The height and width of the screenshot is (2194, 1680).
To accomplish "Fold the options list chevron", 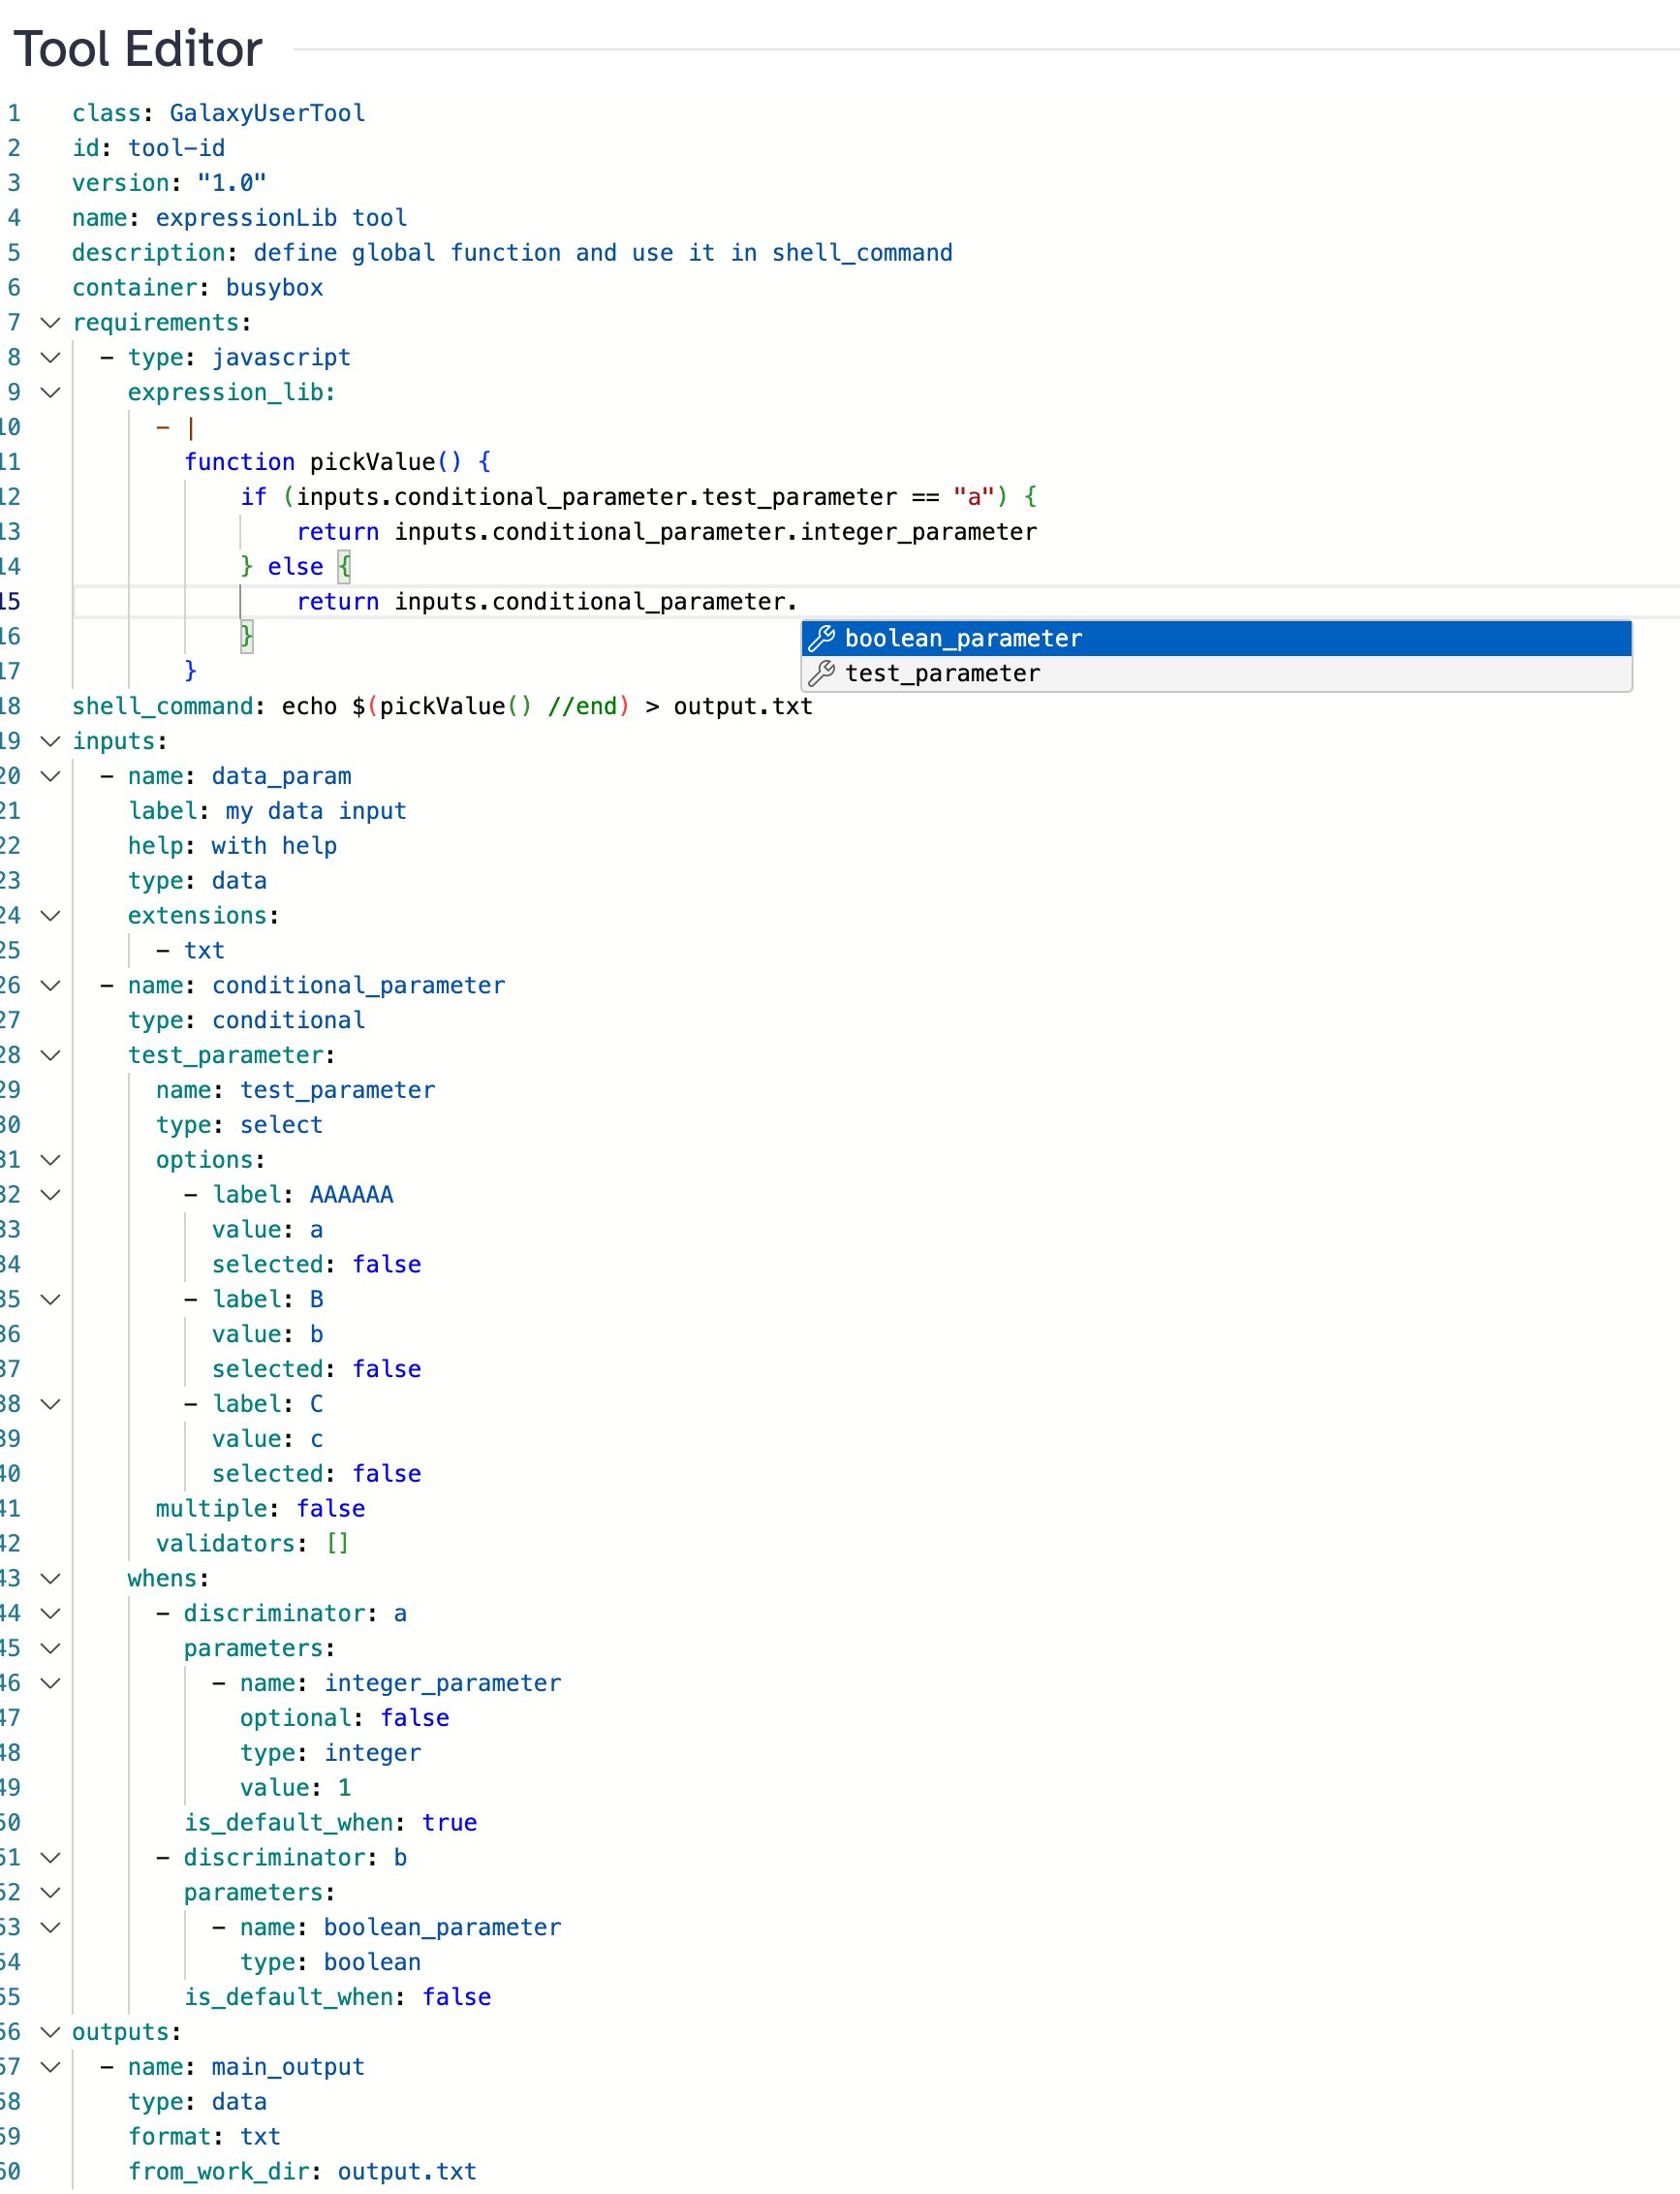I will click(50, 1160).
